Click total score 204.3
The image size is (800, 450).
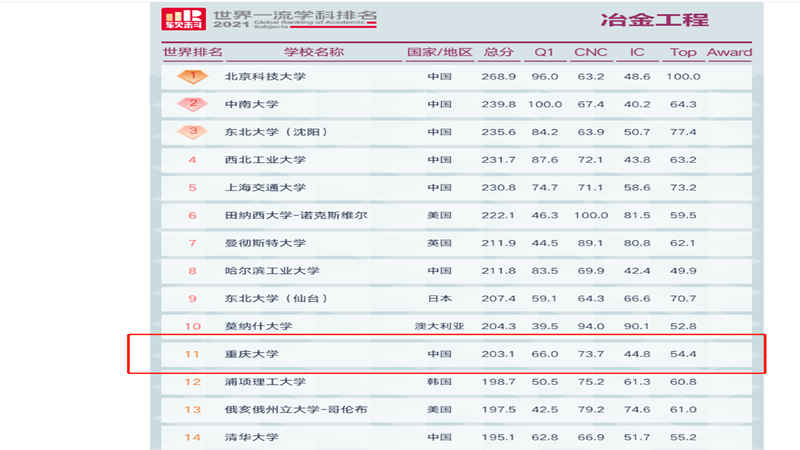[x=498, y=326]
